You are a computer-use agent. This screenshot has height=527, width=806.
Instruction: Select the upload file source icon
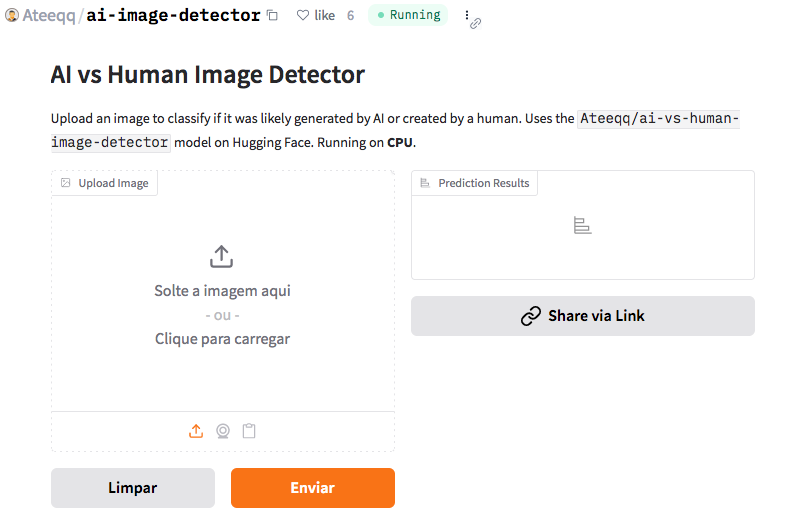(196, 431)
